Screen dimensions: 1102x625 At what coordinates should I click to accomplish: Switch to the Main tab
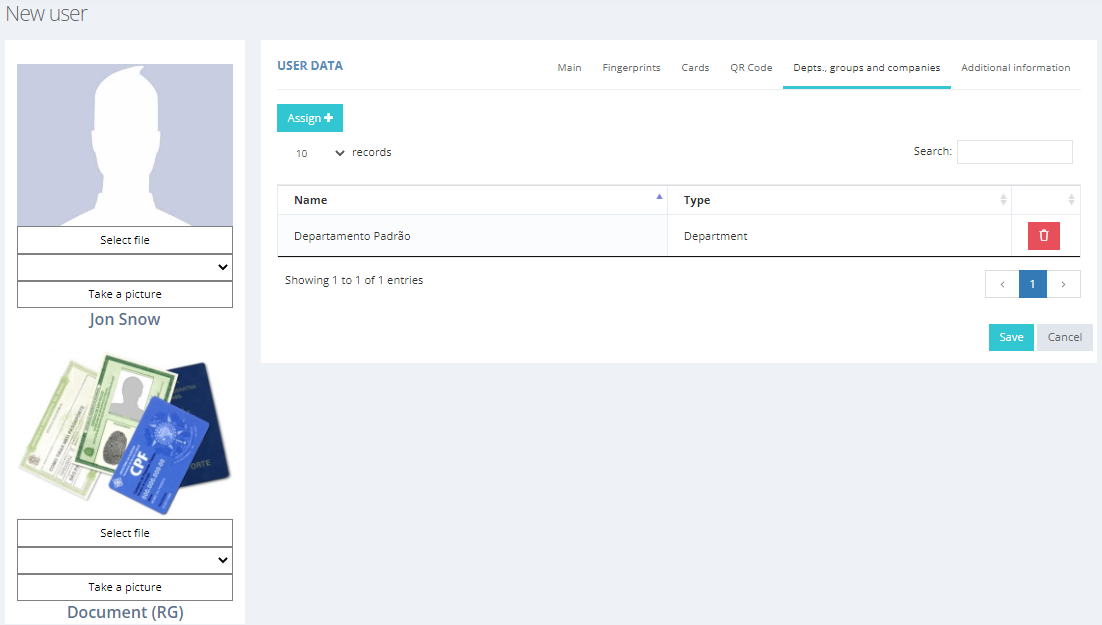[569, 68]
